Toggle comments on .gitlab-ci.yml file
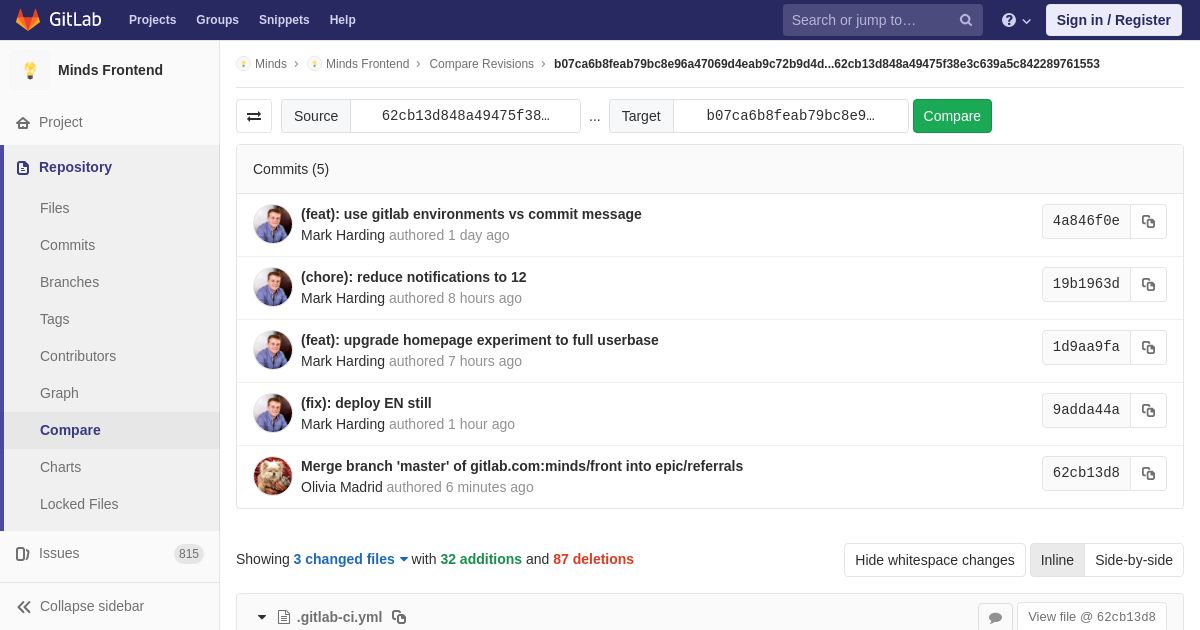Image resolution: width=1200 pixels, height=630 pixels. (x=995, y=617)
